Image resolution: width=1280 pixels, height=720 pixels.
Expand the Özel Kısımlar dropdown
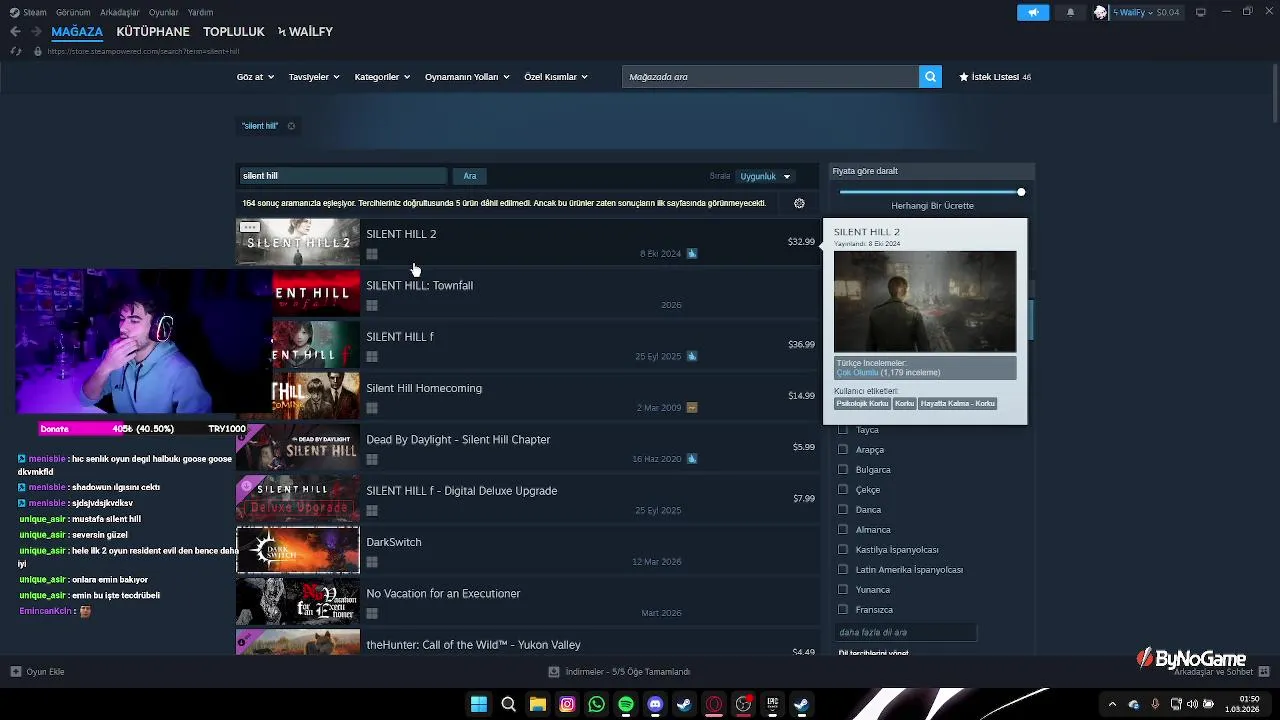click(556, 77)
